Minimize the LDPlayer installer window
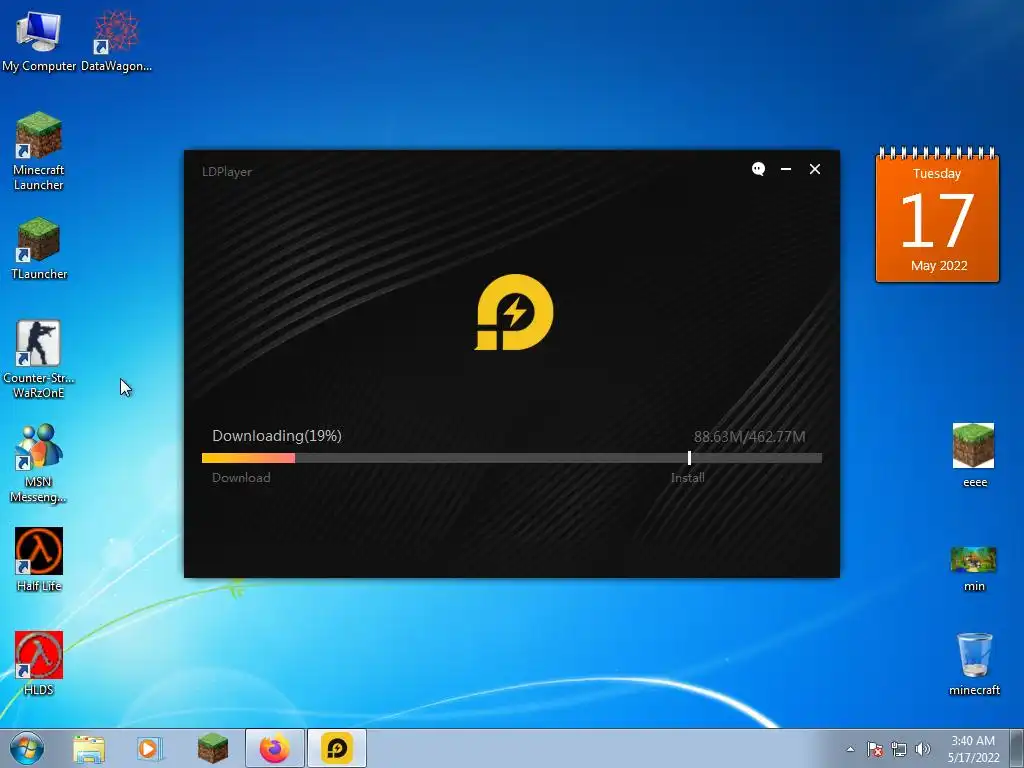The height and width of the screenshot is (768, 1024). click(786, 169)
